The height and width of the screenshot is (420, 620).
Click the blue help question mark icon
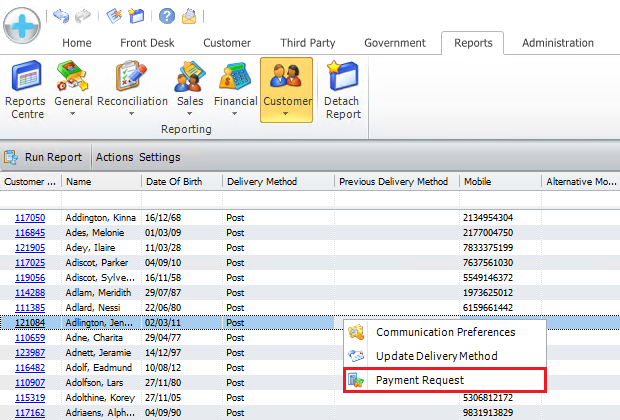pos(167,16)
